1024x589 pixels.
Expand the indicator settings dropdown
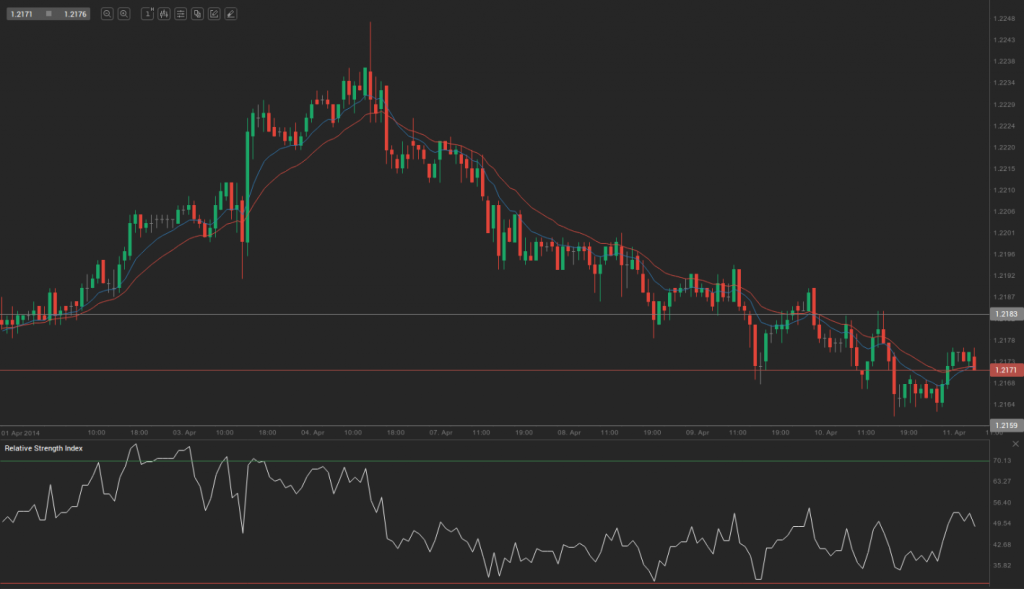pyautogui.click(x=180, y=14)
